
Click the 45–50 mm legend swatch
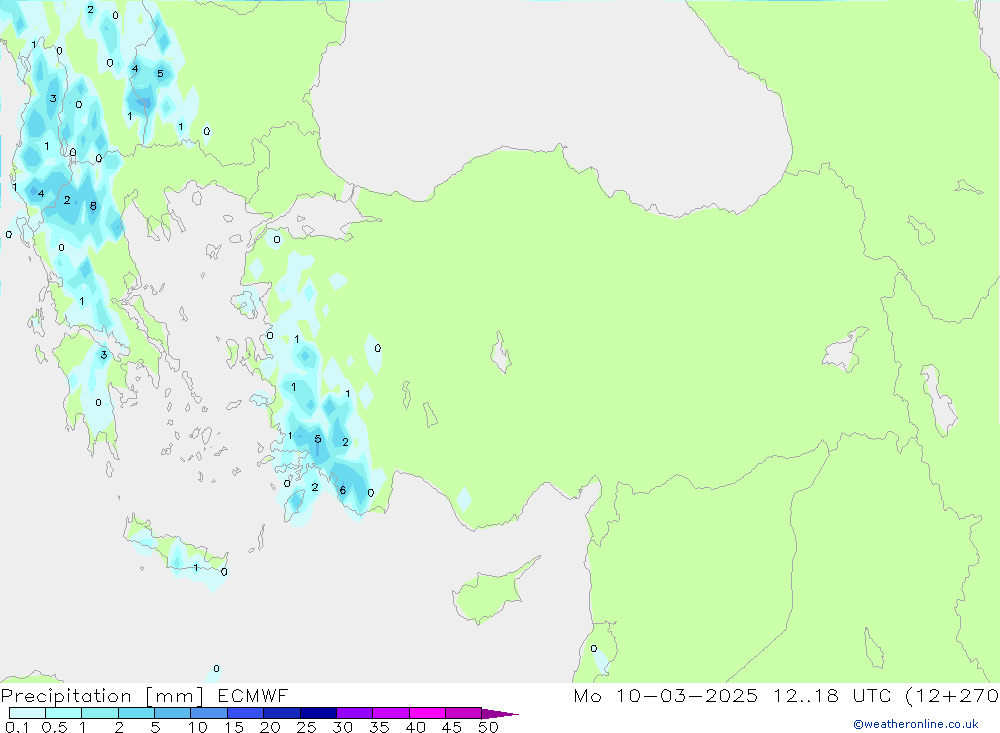coord(463,713)
